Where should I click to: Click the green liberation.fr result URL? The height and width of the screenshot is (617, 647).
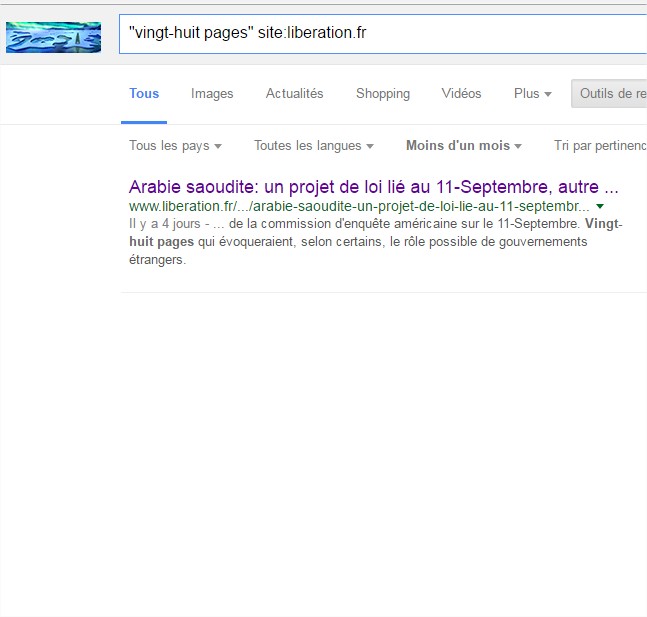pos(359,206)
